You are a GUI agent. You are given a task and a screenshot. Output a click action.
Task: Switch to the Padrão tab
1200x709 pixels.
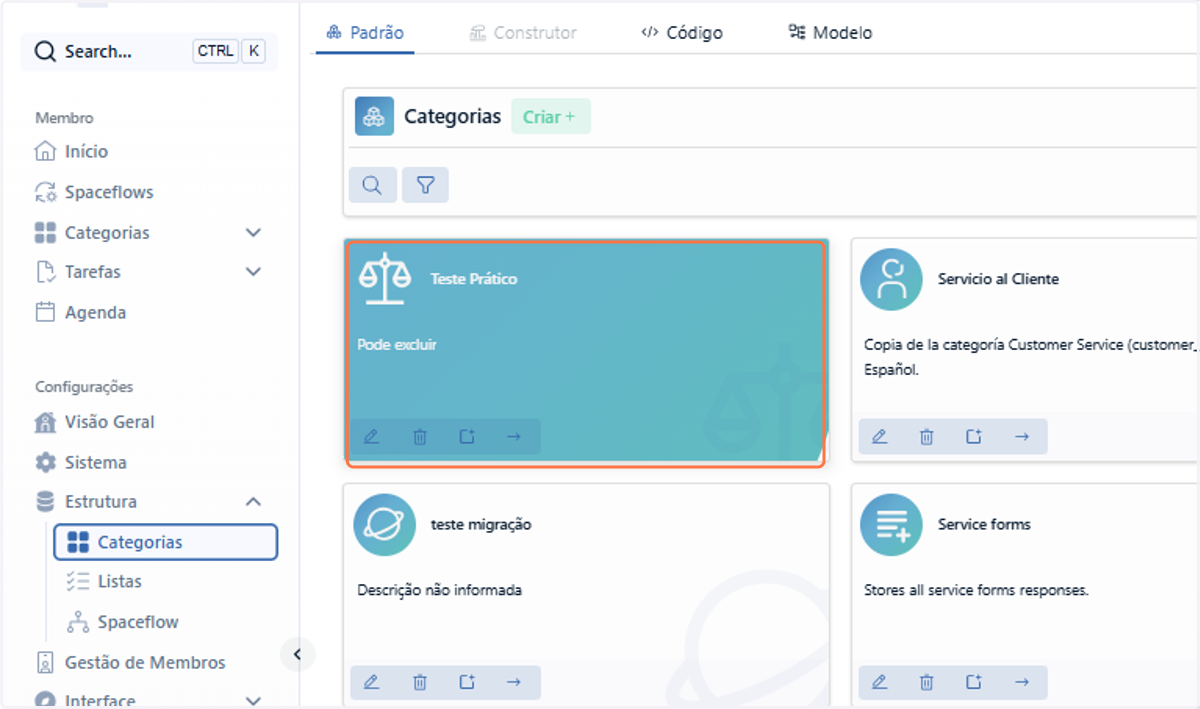pyautogui.click(x=365, y=32)
